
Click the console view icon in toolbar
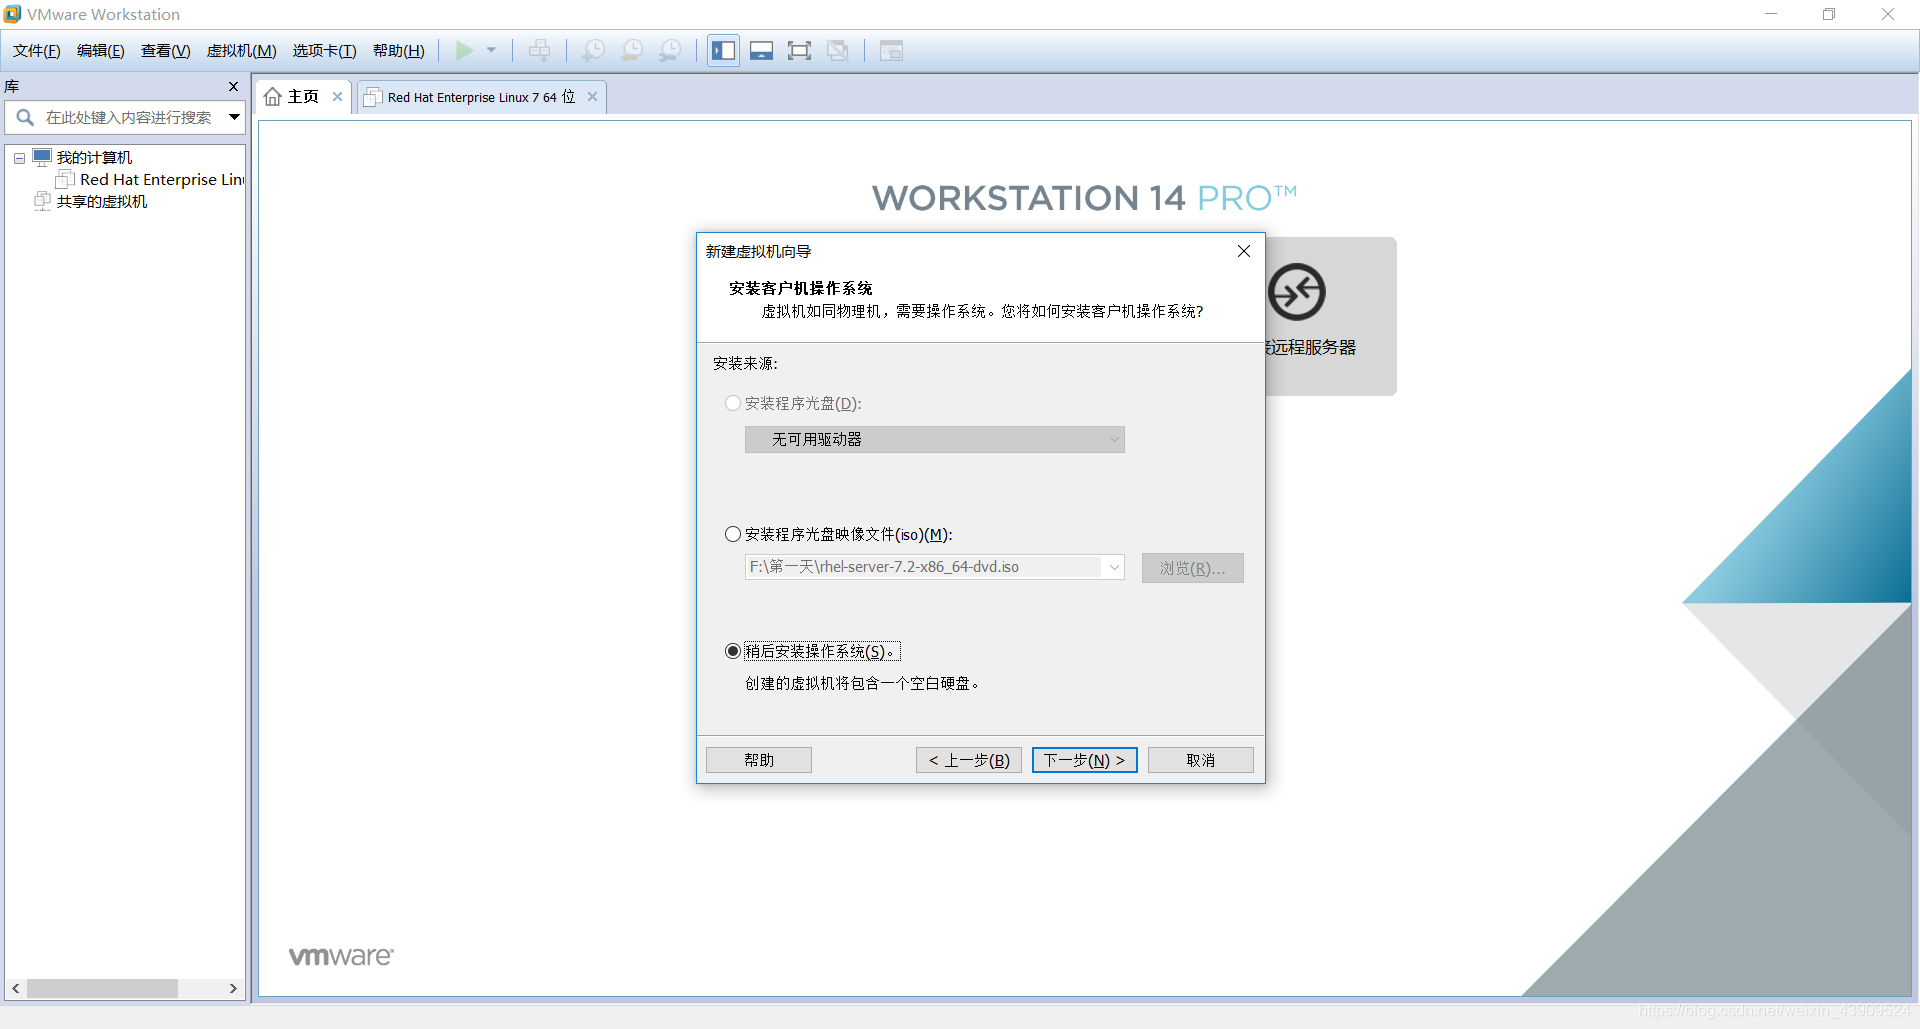point(891,50)
